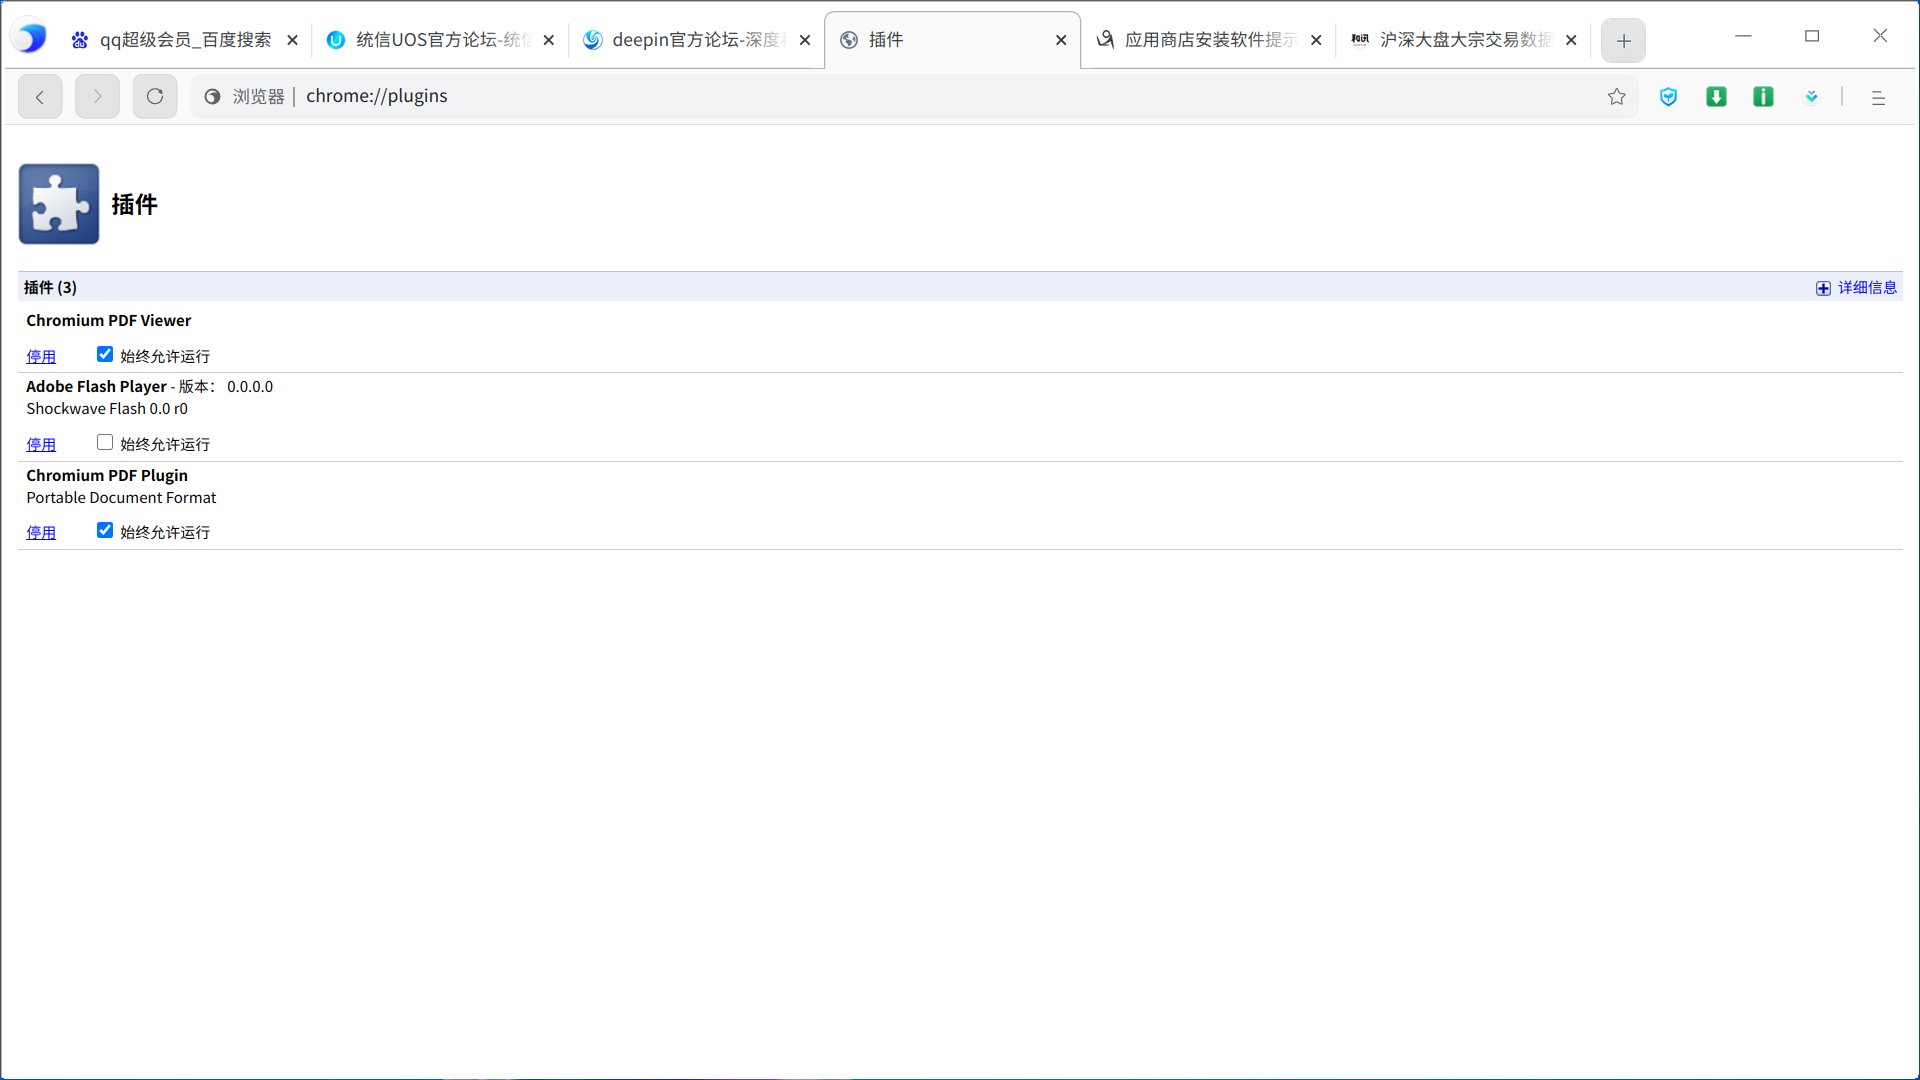
Task: Bookmark this page with star icon
Action: pyautogui.click(x=1617, y=96)
